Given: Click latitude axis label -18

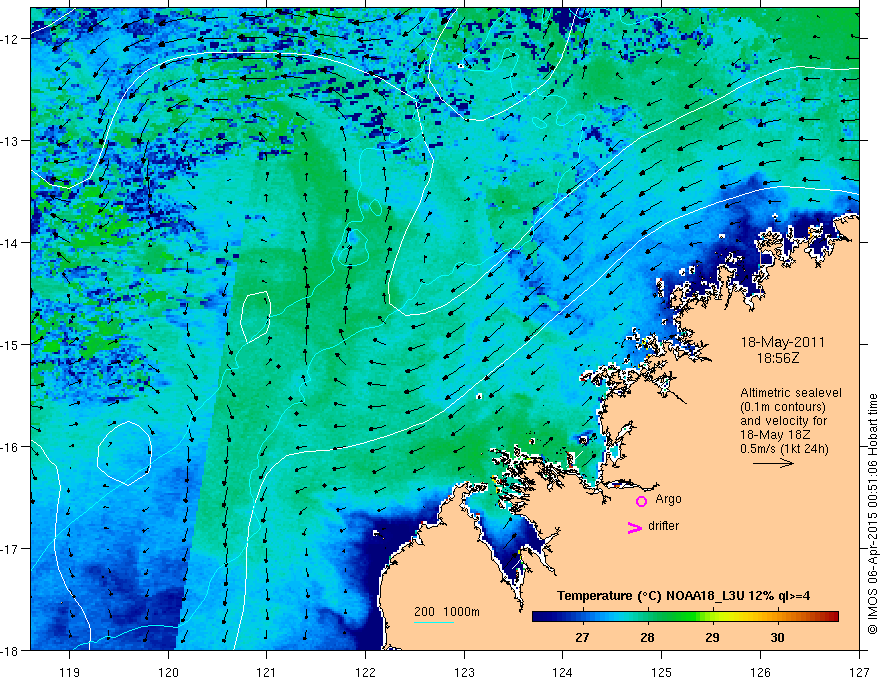Looking at the screenshot, I should pos(11,651).
